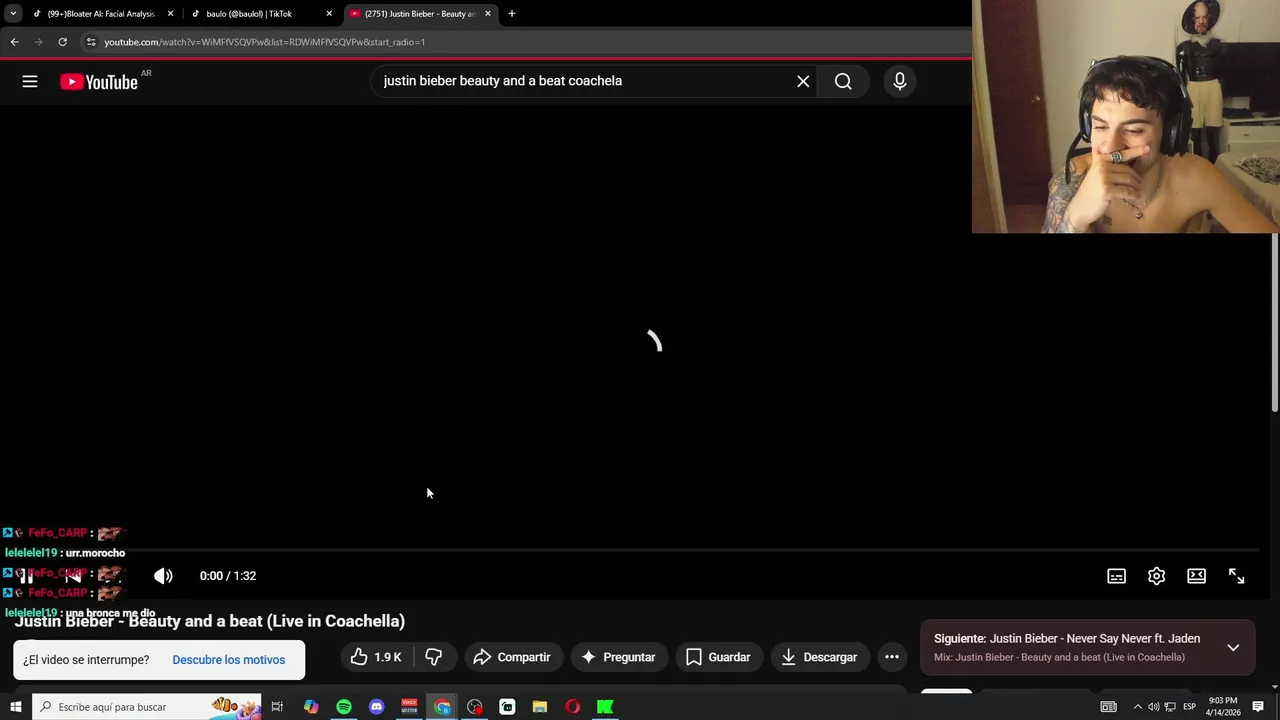Switch to the baulo TikTok tab
Viewport: 1280px width, 720px height.
[x=260, y=14]
